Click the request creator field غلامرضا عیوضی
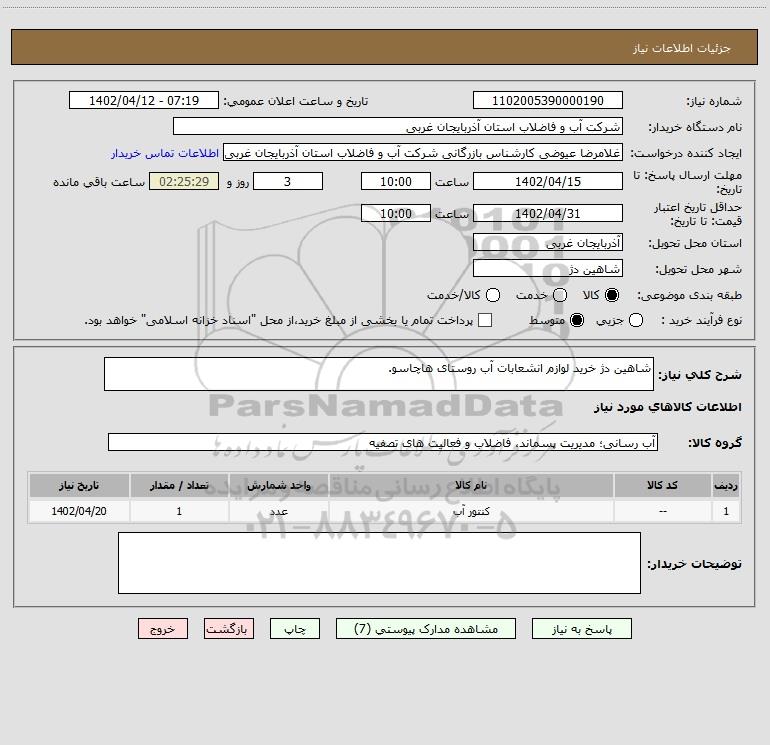 [x=423, y=153]
